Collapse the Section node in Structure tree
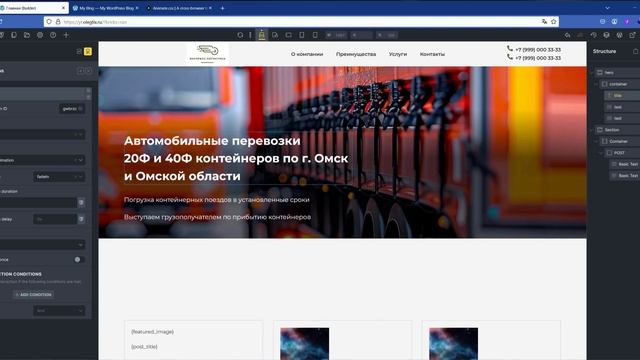This screenshot has width=640, height=360. (x=592, y=130)
